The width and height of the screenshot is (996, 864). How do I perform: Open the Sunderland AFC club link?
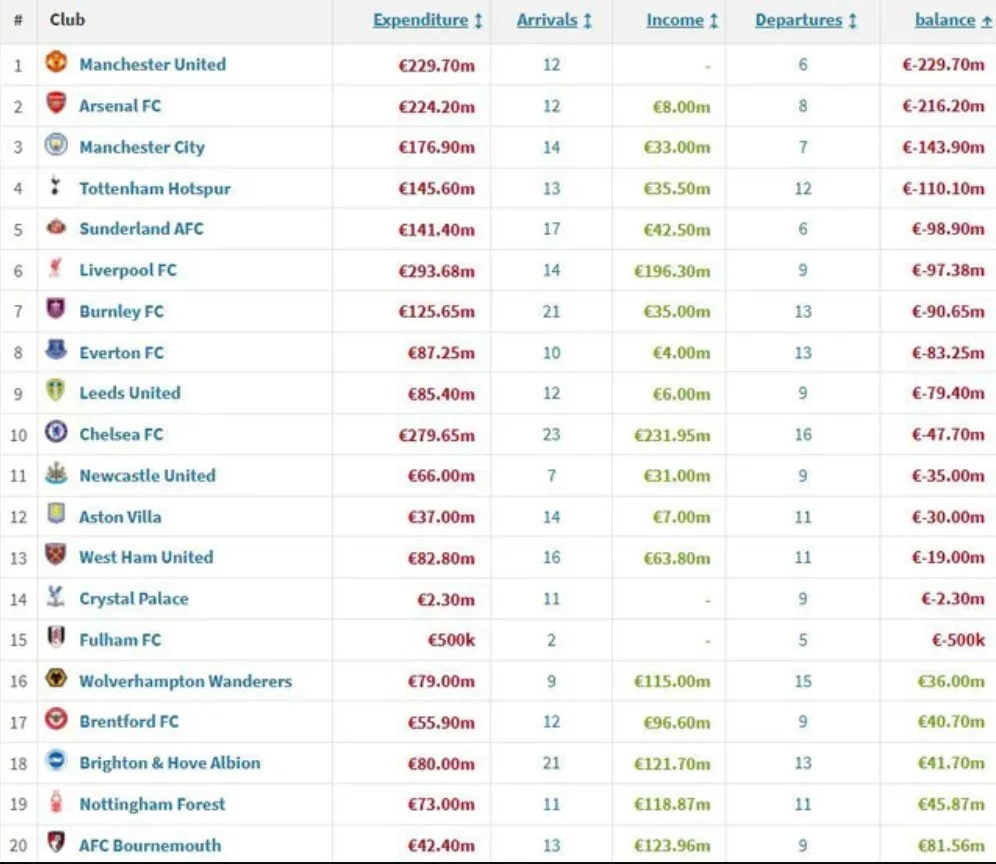coord(141,229)
